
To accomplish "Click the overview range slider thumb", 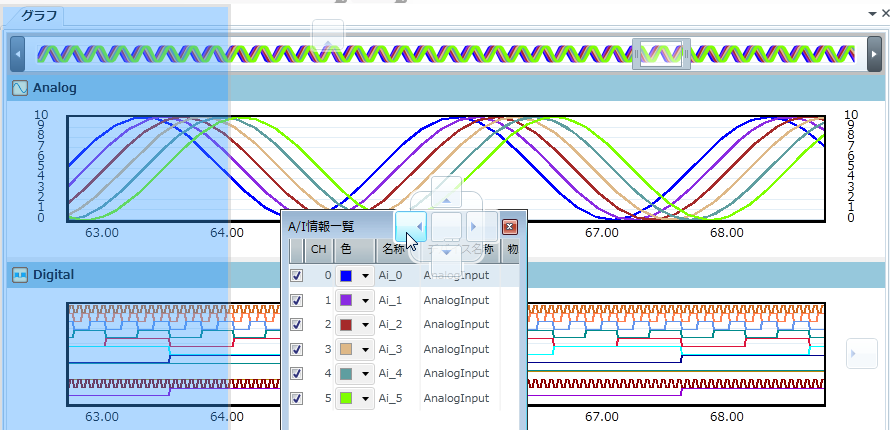I will pyautogui.click(x=661, y=53).
